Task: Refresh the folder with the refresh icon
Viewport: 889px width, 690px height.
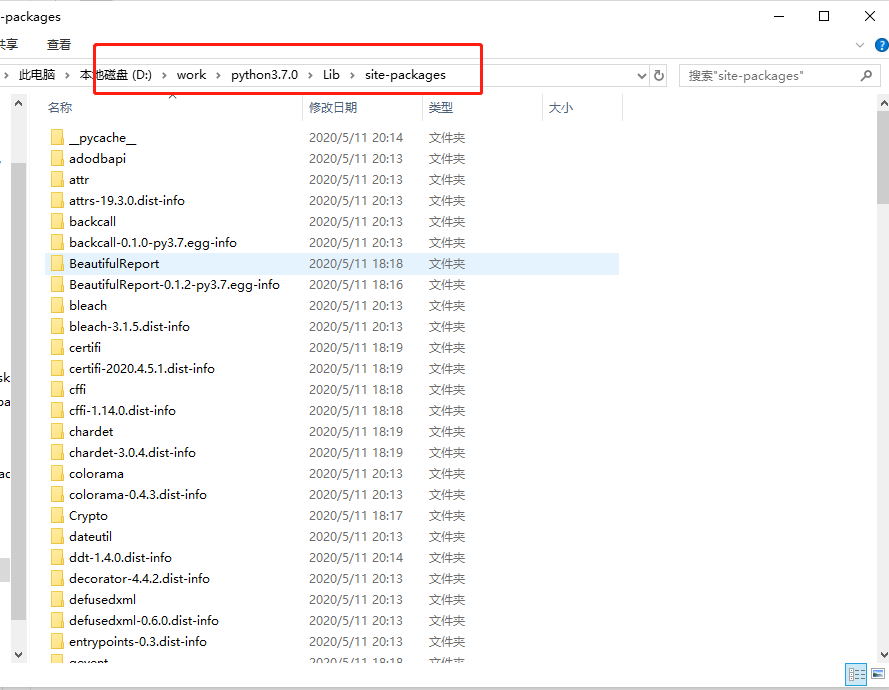Action: (x=659, y=75)
